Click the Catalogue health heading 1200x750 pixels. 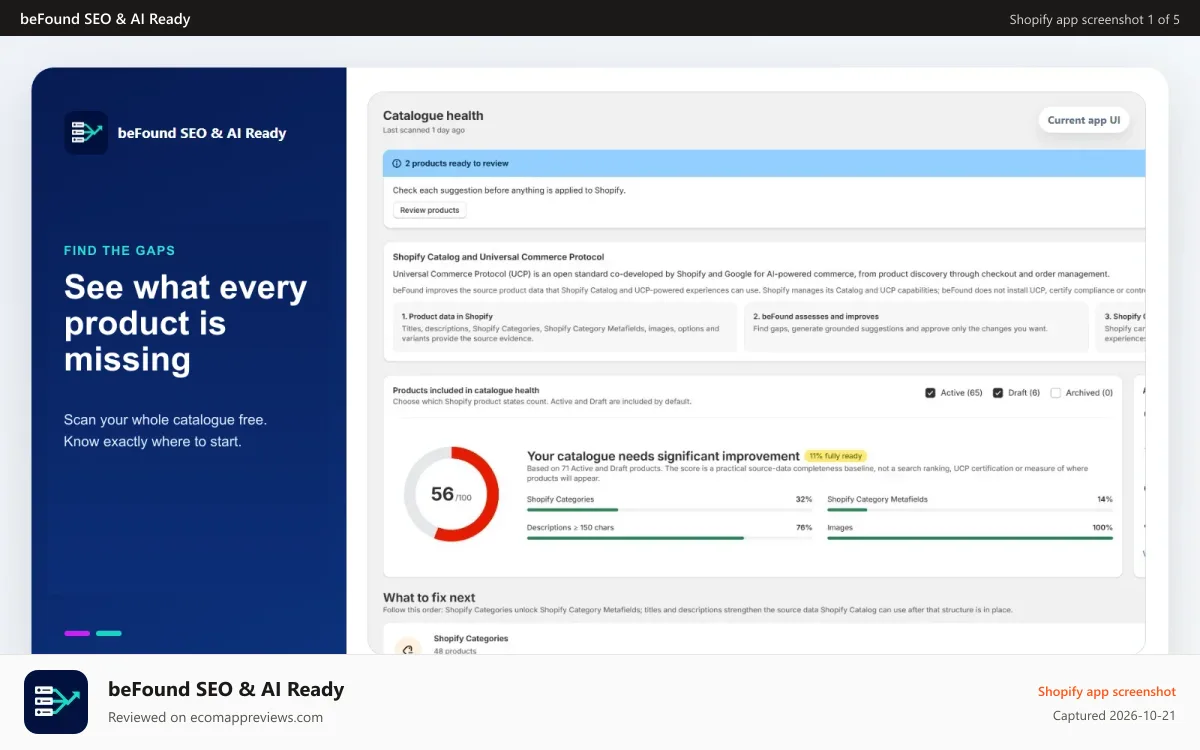click(433, 116)
